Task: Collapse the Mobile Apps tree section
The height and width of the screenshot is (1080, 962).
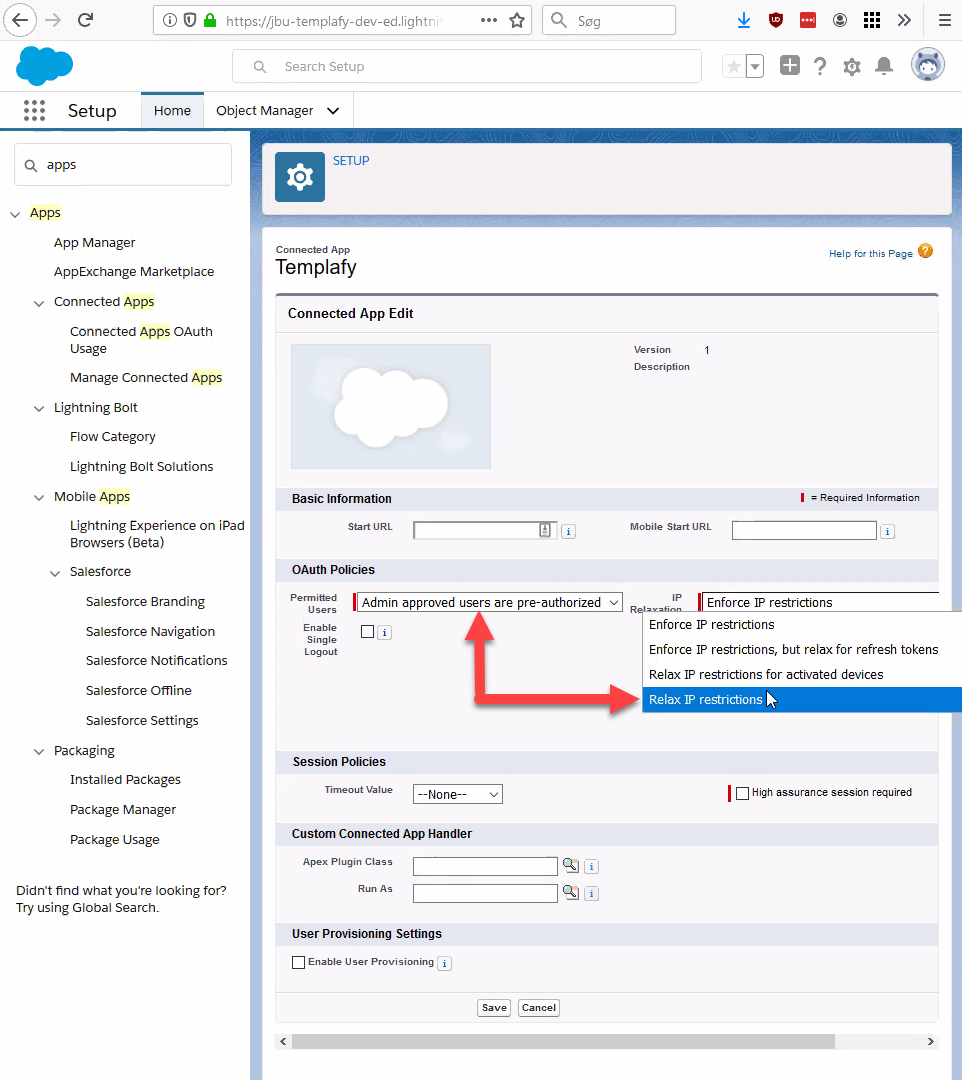Action: (38, 496)
